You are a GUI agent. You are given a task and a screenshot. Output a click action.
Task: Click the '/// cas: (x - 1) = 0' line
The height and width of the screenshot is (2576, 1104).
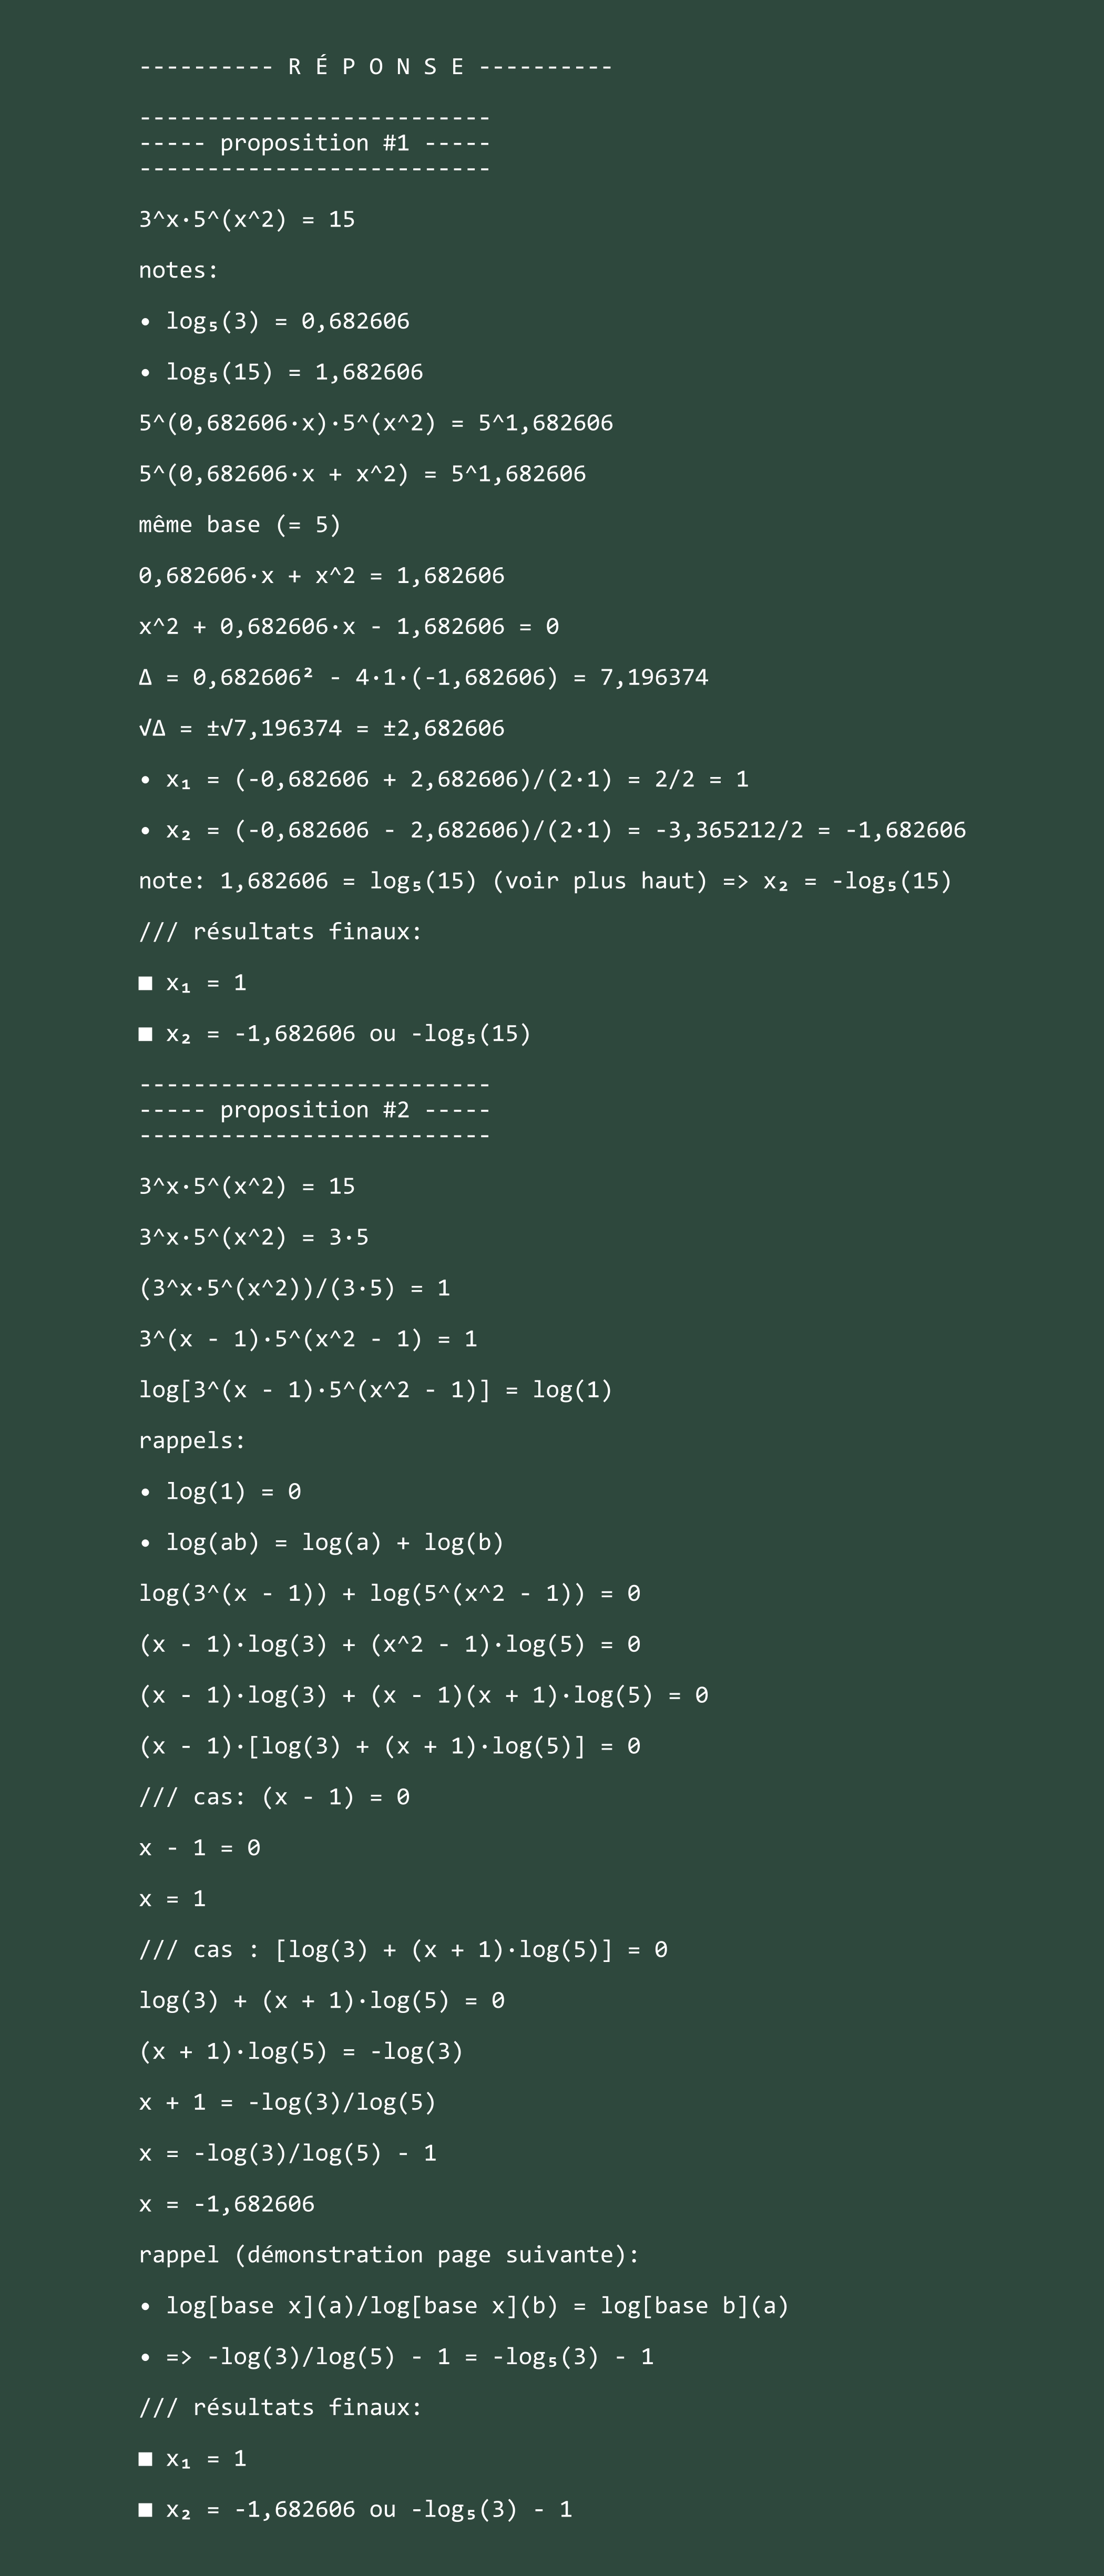[275, 1797]
